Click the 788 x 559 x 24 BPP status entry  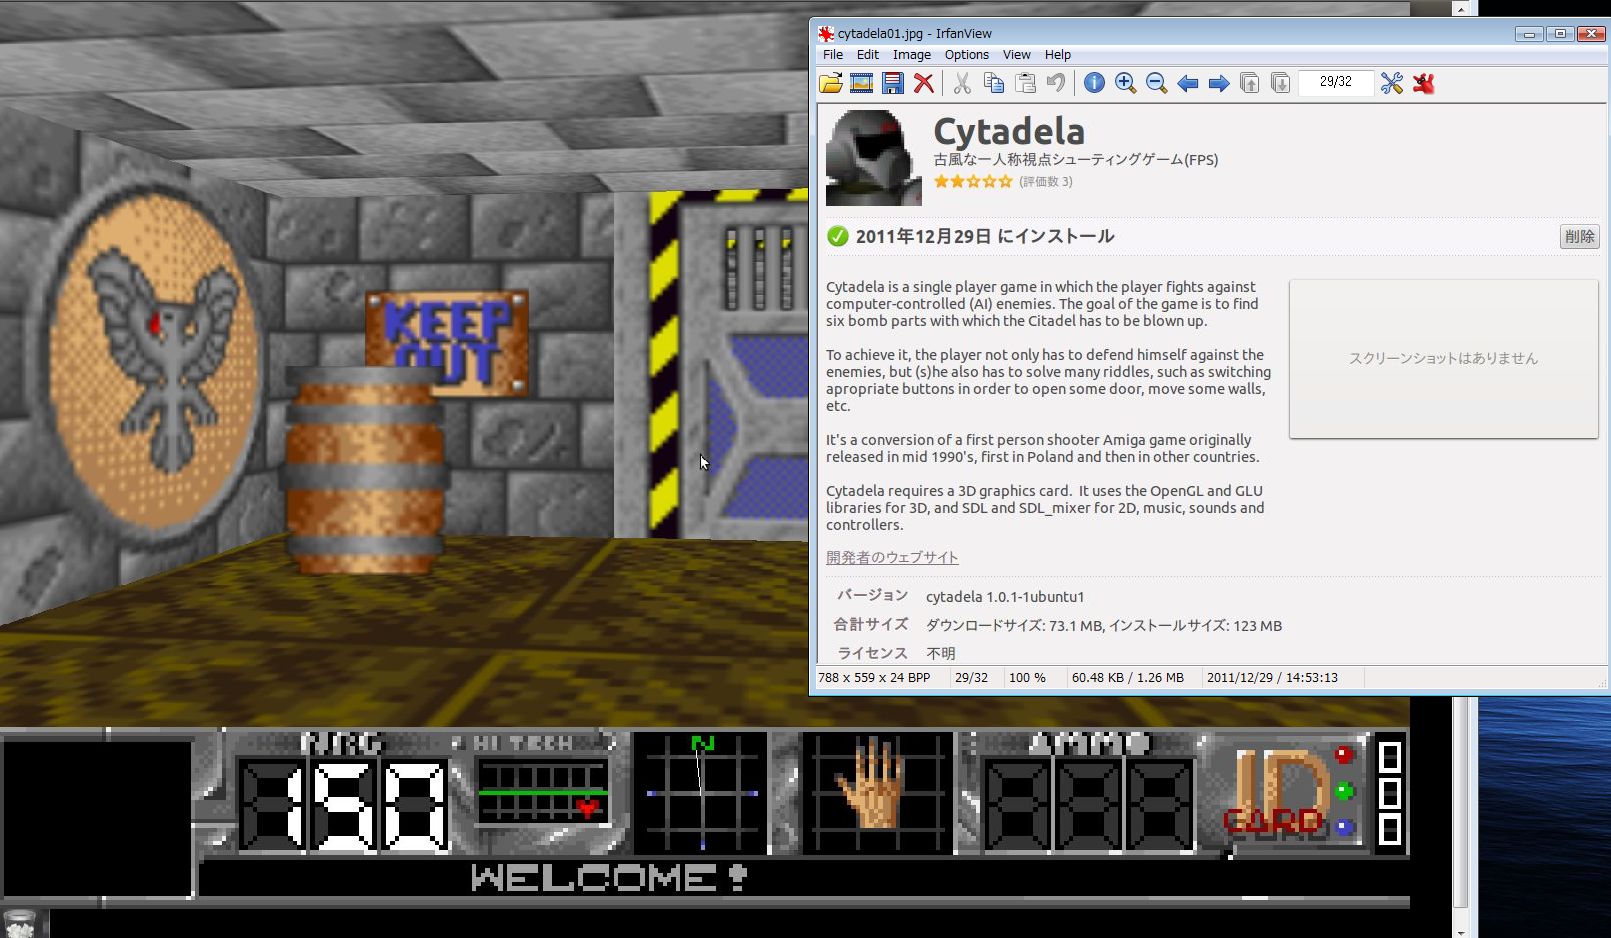point(874,677)
